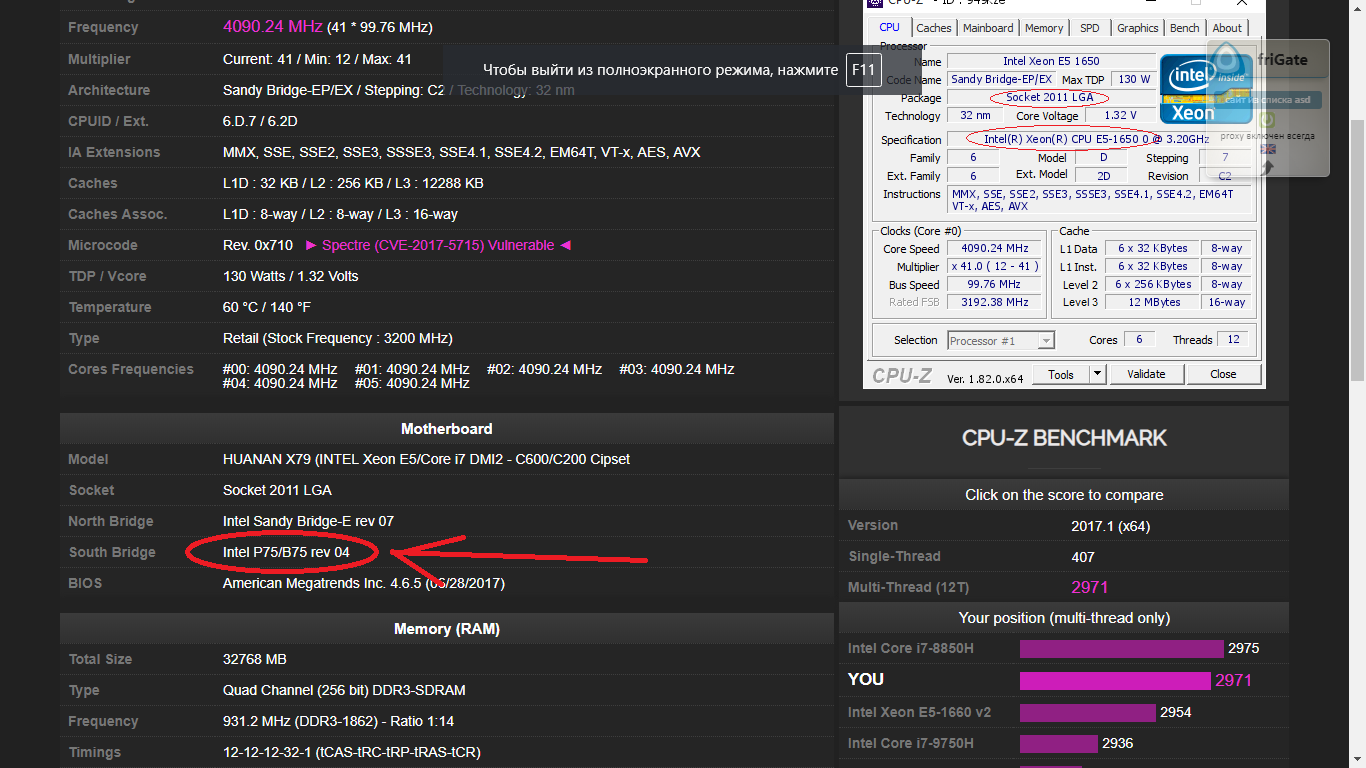Click the temperature value '60 °C / 140 °F'
This screenshot has height=768, width=1366.
tap(267, 307)
